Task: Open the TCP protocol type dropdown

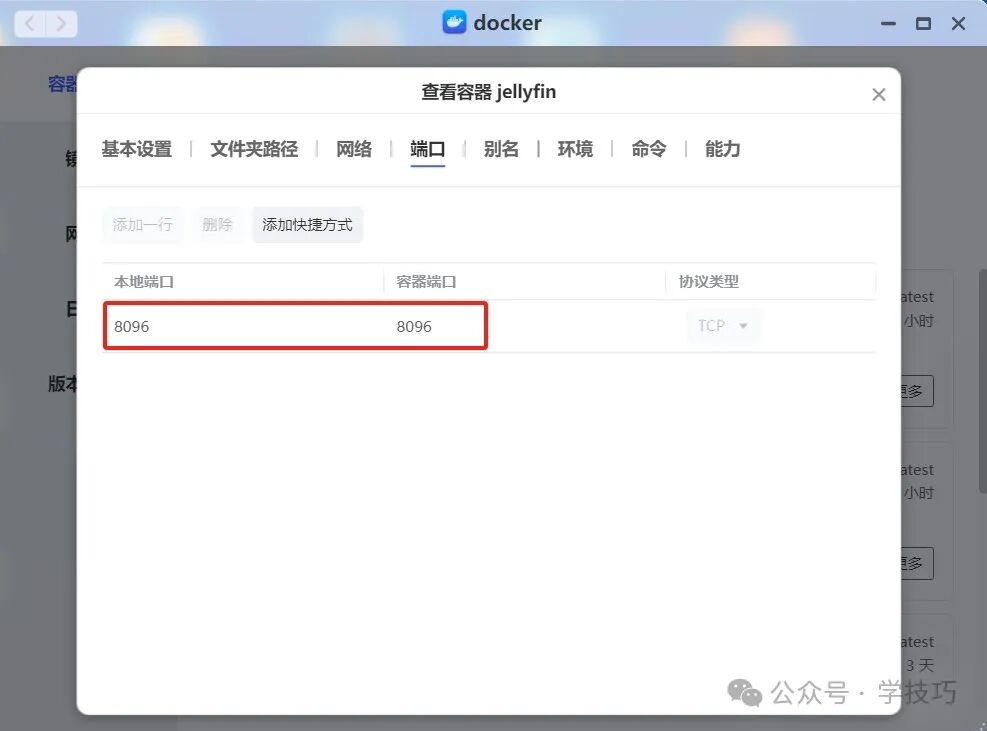Action: click(722, 325)
